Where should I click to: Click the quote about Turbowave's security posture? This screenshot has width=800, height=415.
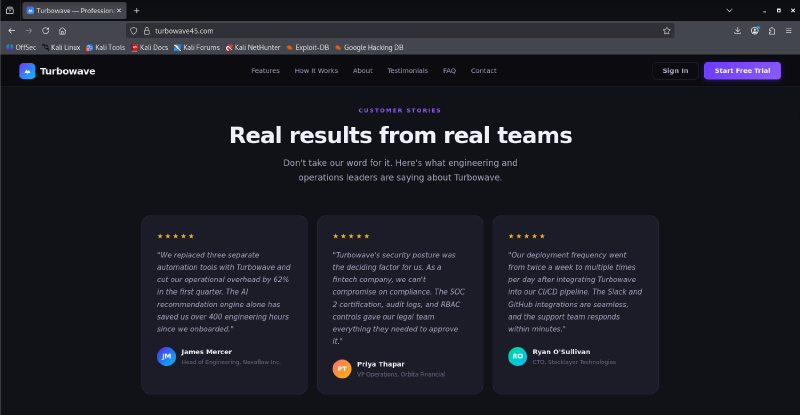click(399, 298)
